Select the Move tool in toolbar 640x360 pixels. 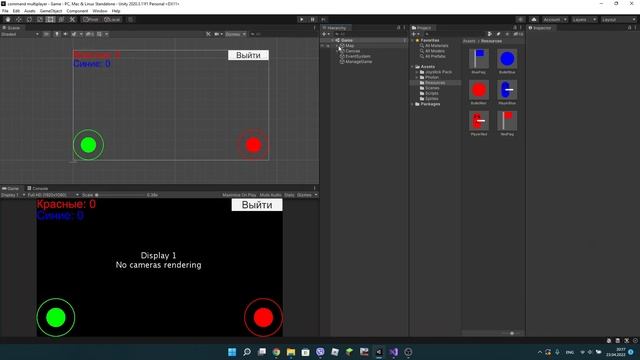click(19, 20)
